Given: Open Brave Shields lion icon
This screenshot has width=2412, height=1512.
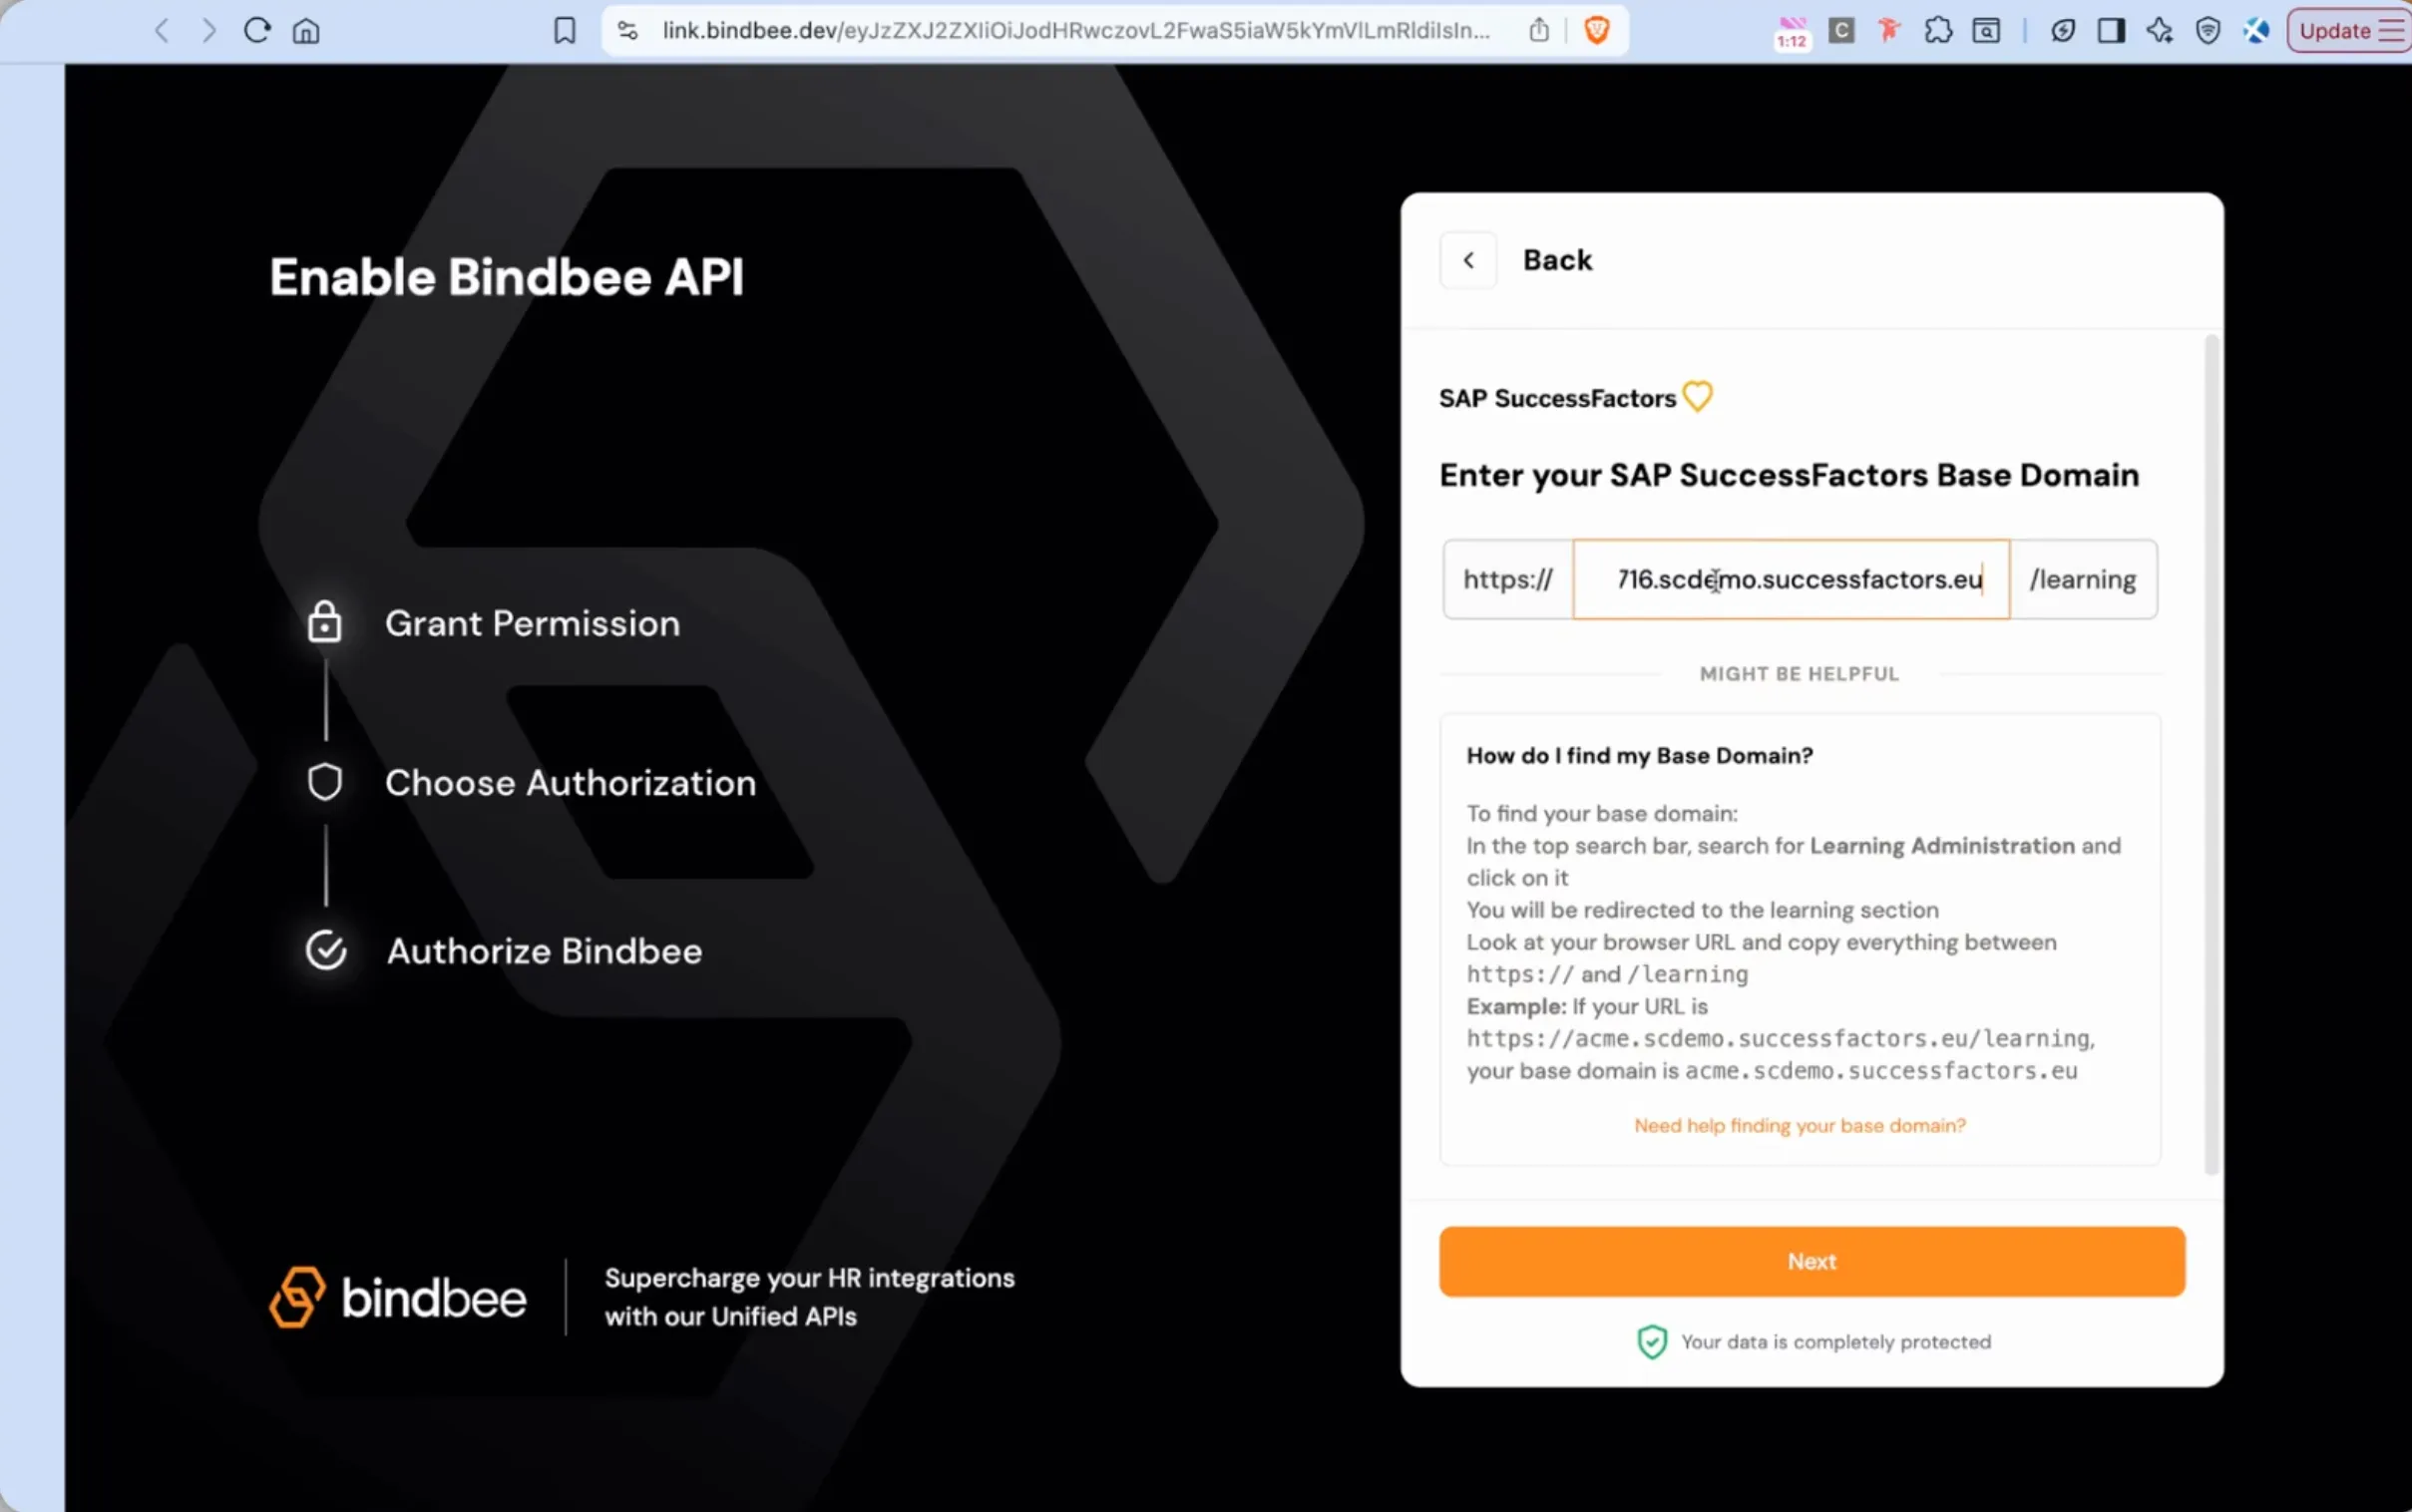Looking at the screenshot, I should (x=1597, y=31).
